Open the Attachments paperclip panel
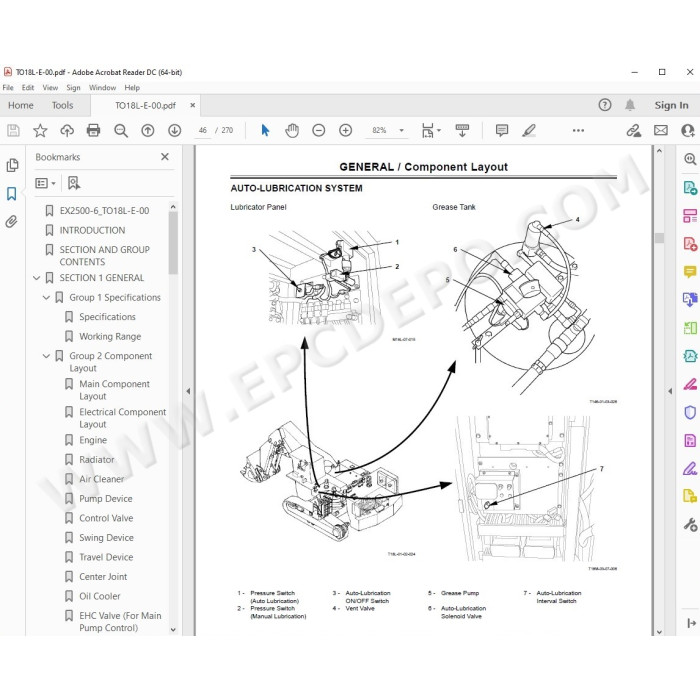This screenshot has width=700, height=700. point(12,221)
